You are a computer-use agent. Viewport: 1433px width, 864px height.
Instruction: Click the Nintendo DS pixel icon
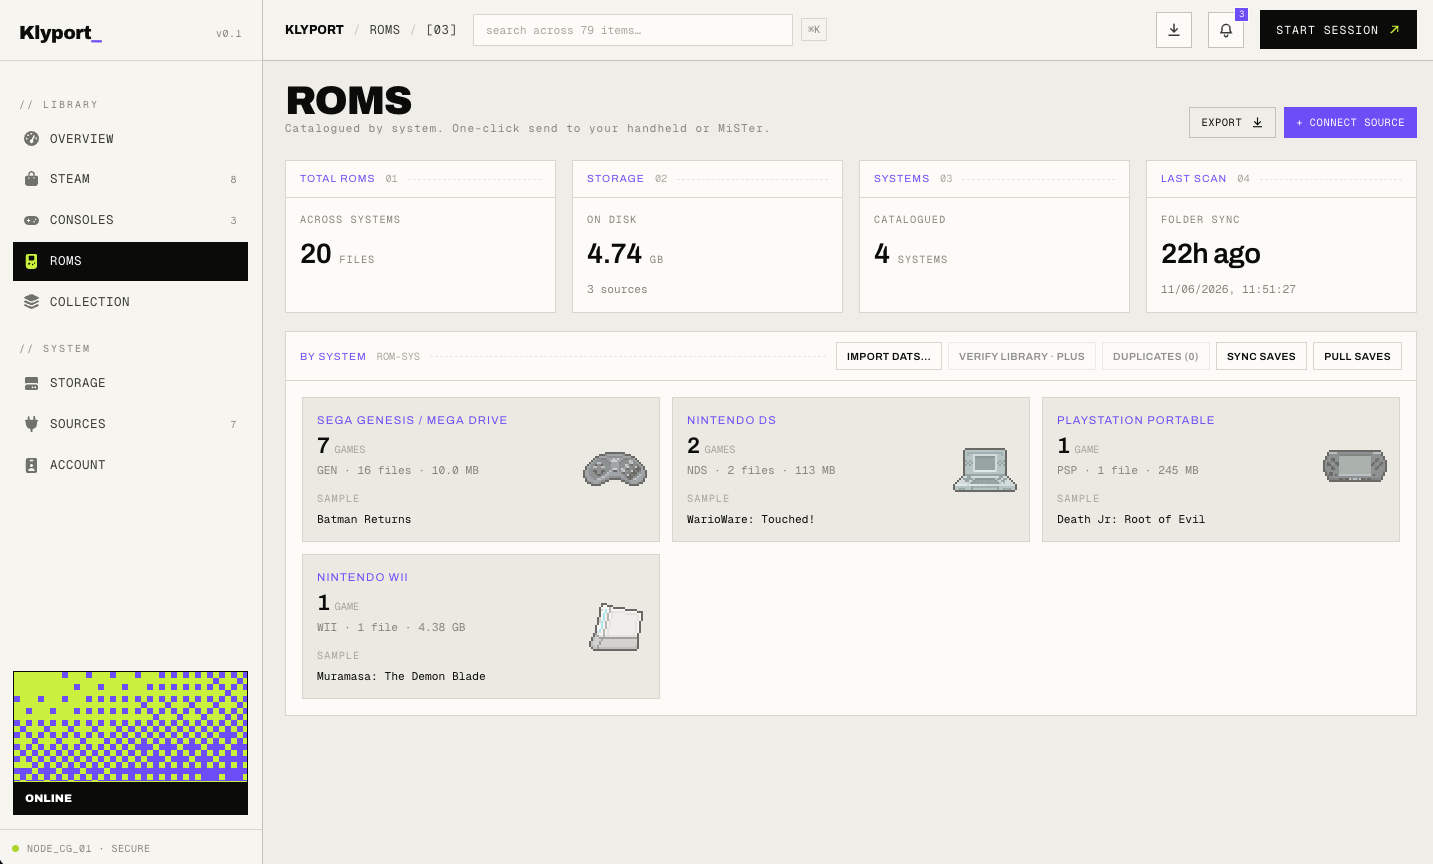tap(985, 470)
